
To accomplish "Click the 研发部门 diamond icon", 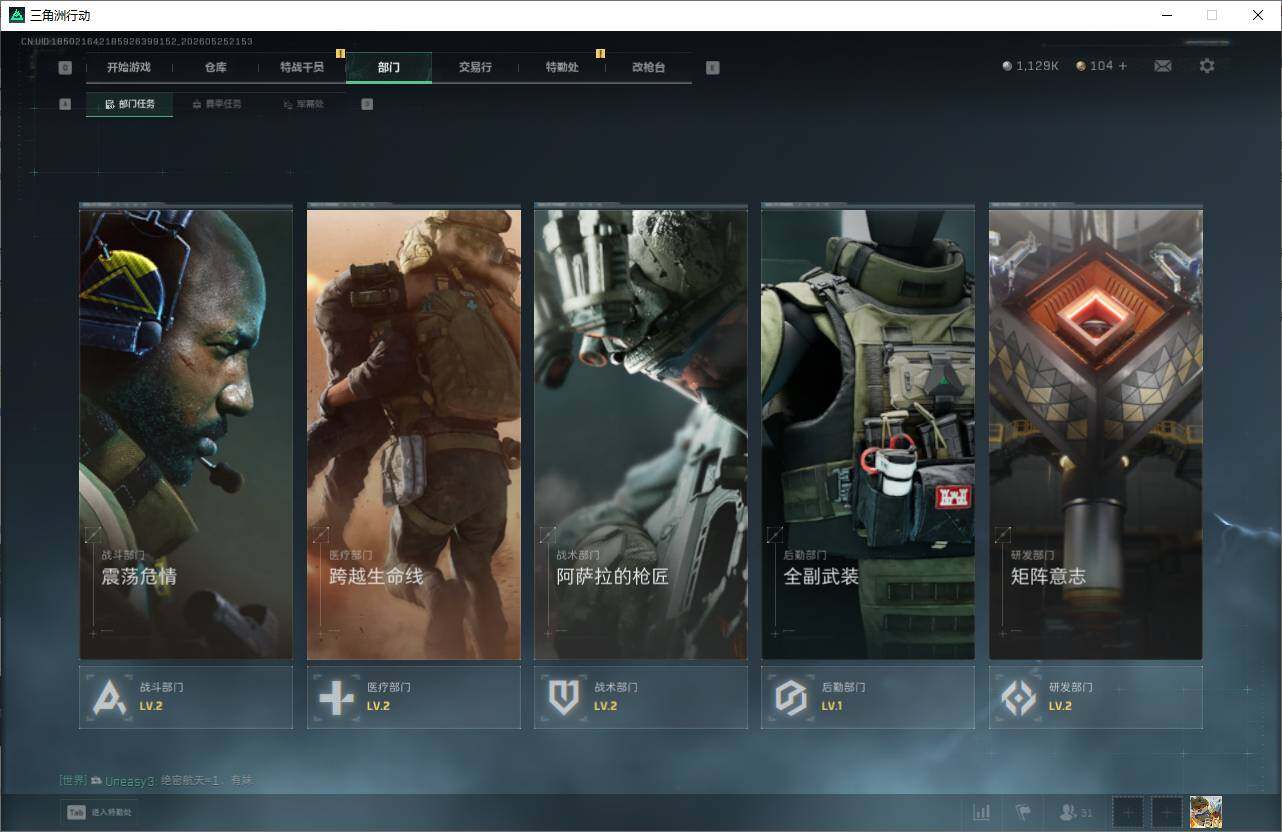I will (x=1019, y=697).
